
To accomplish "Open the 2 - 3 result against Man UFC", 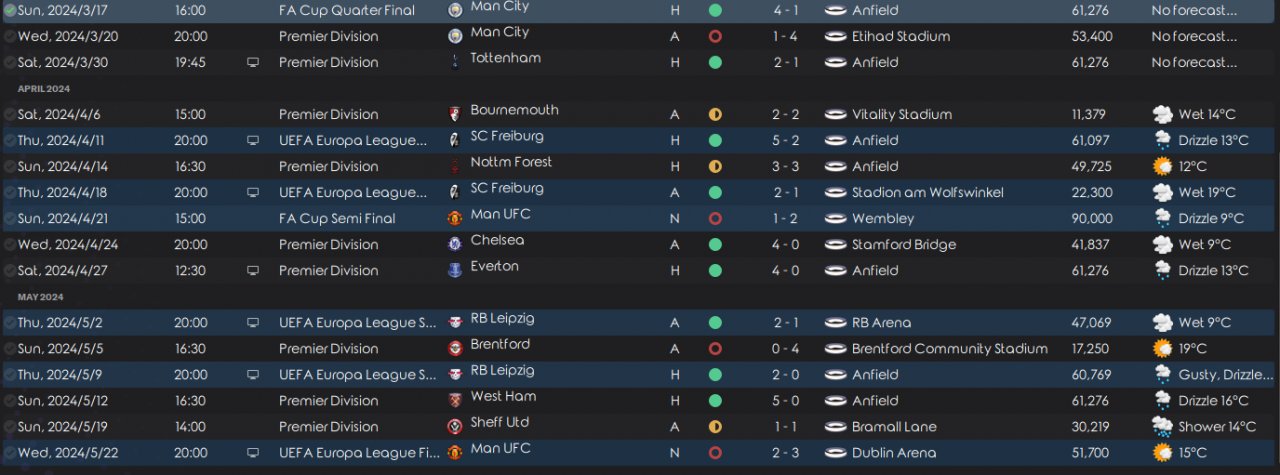I will pyautogui.click(x=784, y=452).
